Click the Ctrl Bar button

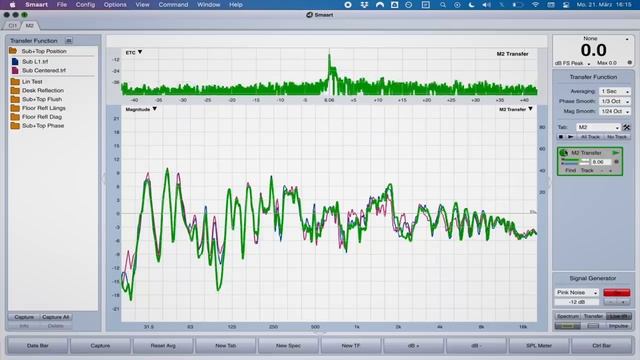(x=601, y=346)
